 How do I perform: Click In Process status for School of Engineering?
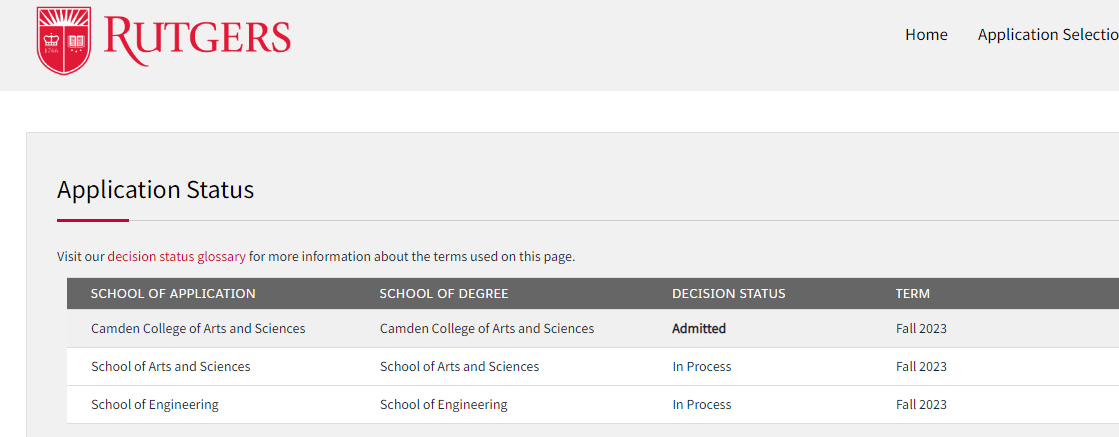701,404
